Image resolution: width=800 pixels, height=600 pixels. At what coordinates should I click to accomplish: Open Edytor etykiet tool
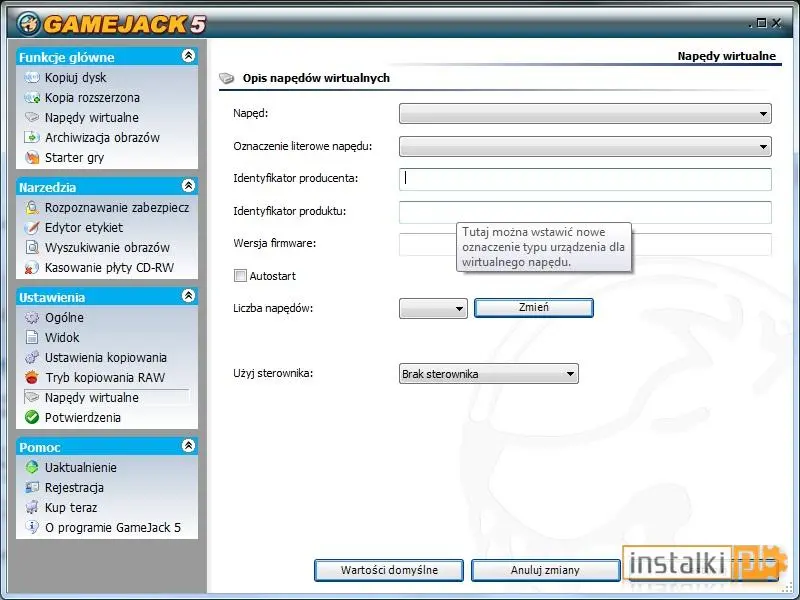tap(84, 228)
